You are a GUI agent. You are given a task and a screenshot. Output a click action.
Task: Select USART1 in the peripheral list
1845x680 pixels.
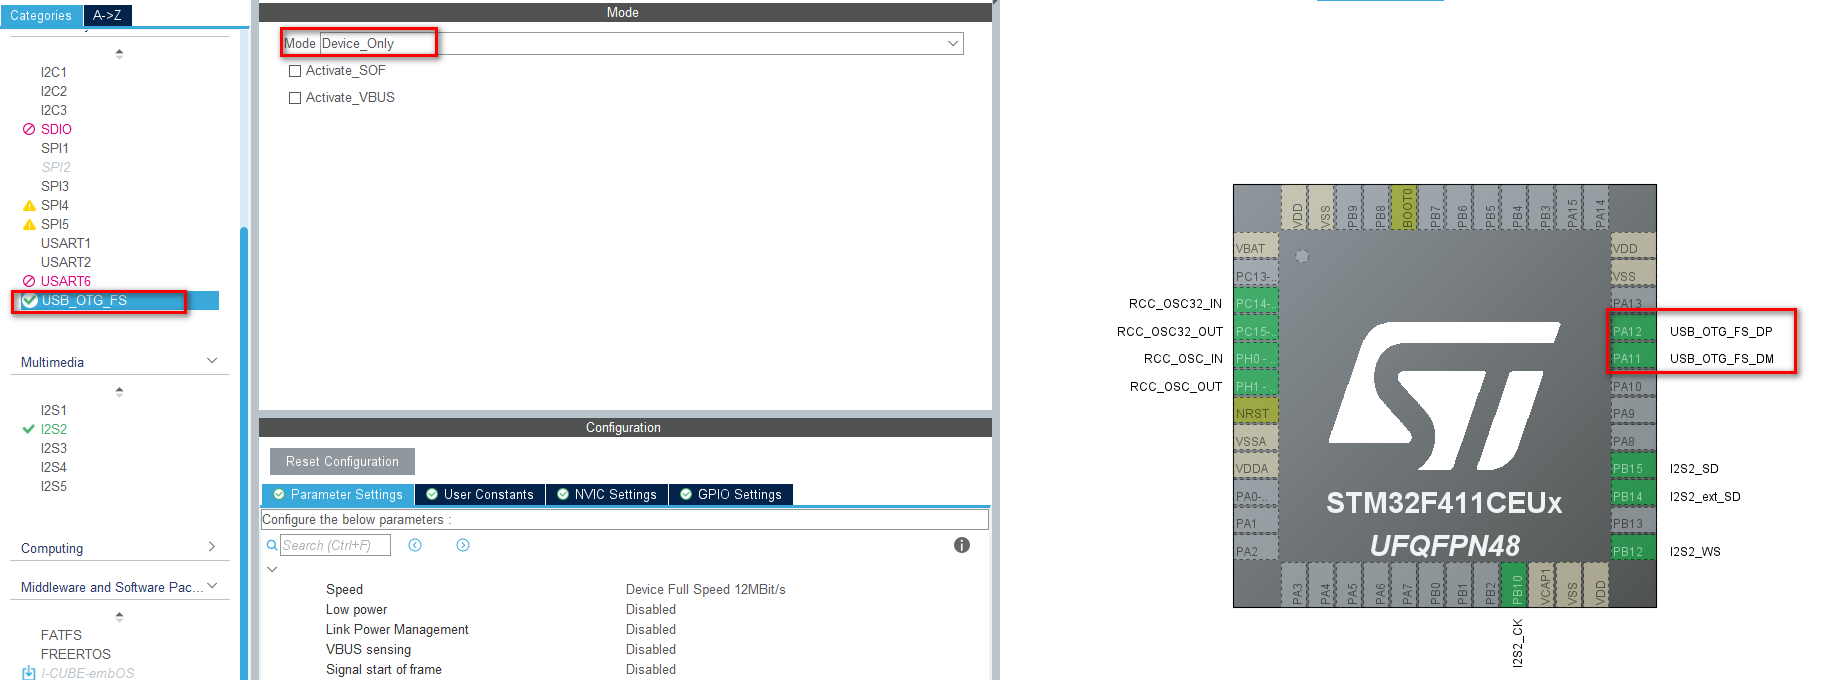point(66,243)
